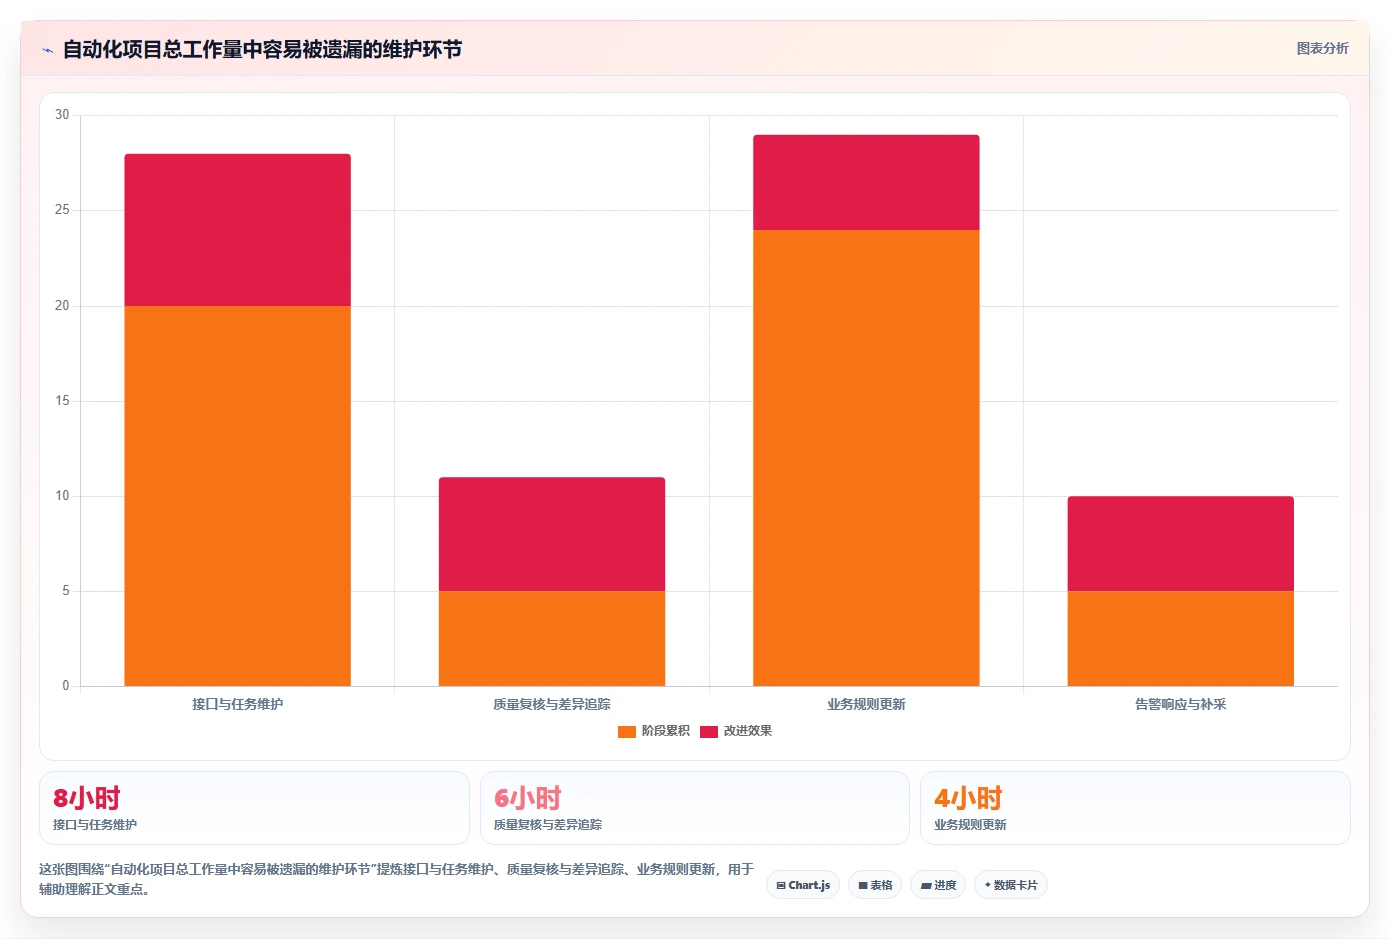Toggle the 阶段累积 legend orange swatch
Viewport: 1390px width, 939px height.
point(627,732)
